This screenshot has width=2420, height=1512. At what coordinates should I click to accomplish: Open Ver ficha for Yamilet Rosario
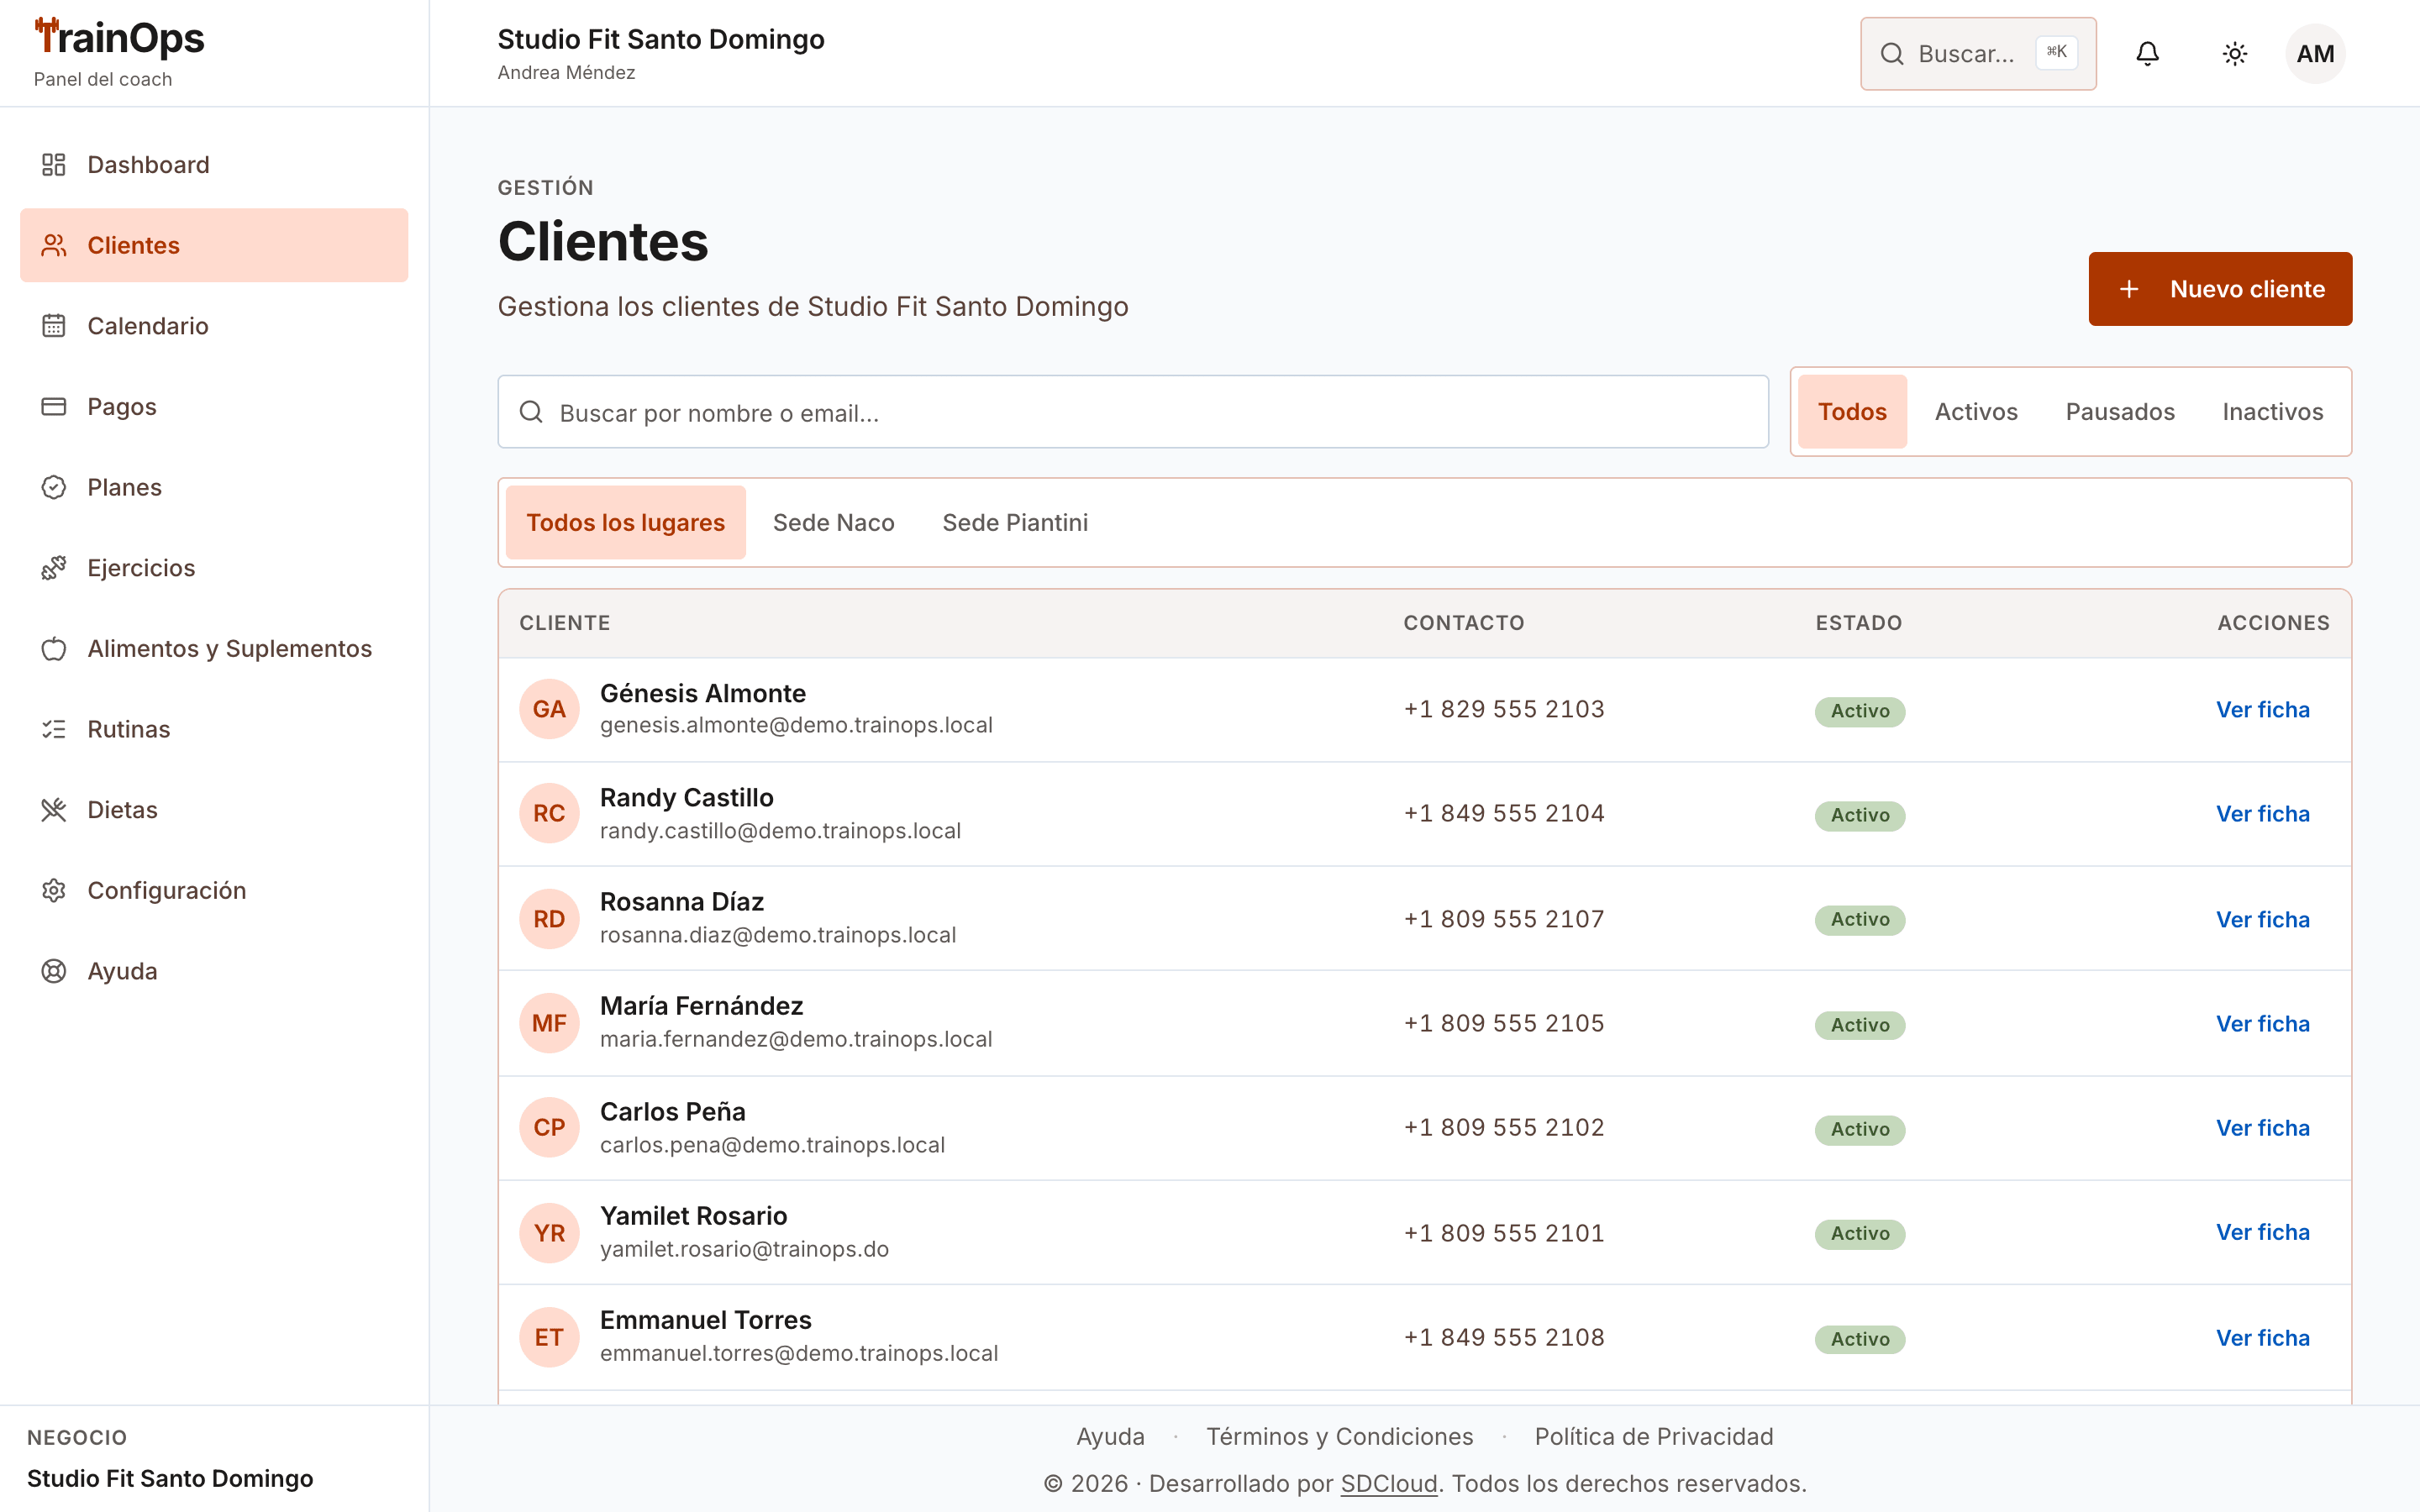[x=2263, y=1232]
